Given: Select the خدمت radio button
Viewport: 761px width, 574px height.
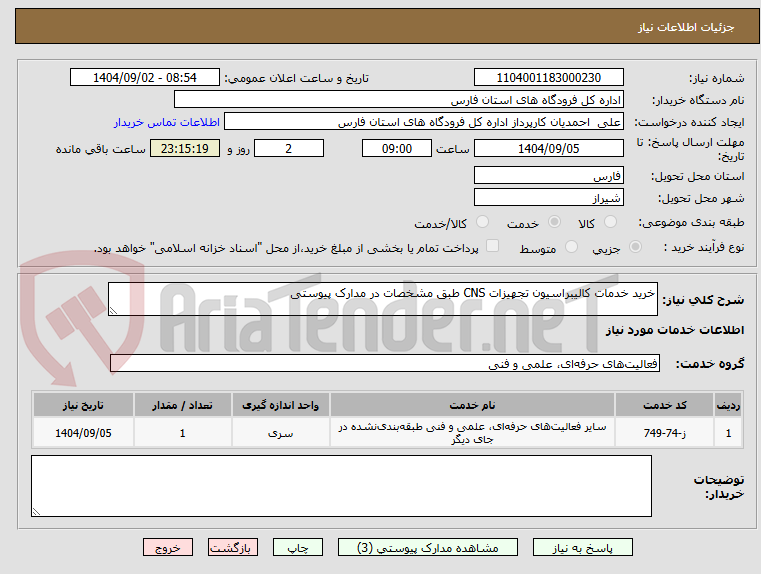Looking at the screenshot, I should [x=554, y=222].
